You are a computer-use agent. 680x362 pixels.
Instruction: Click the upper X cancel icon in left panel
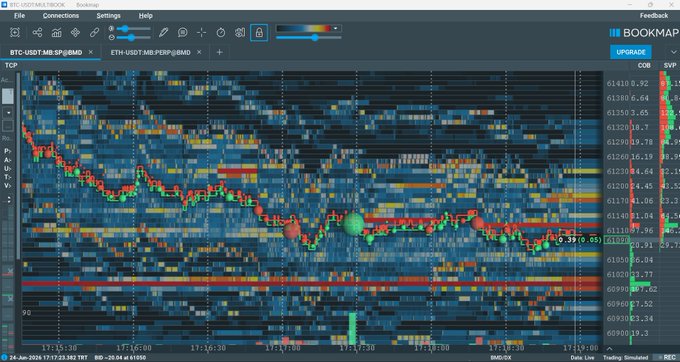click(10, 271)
